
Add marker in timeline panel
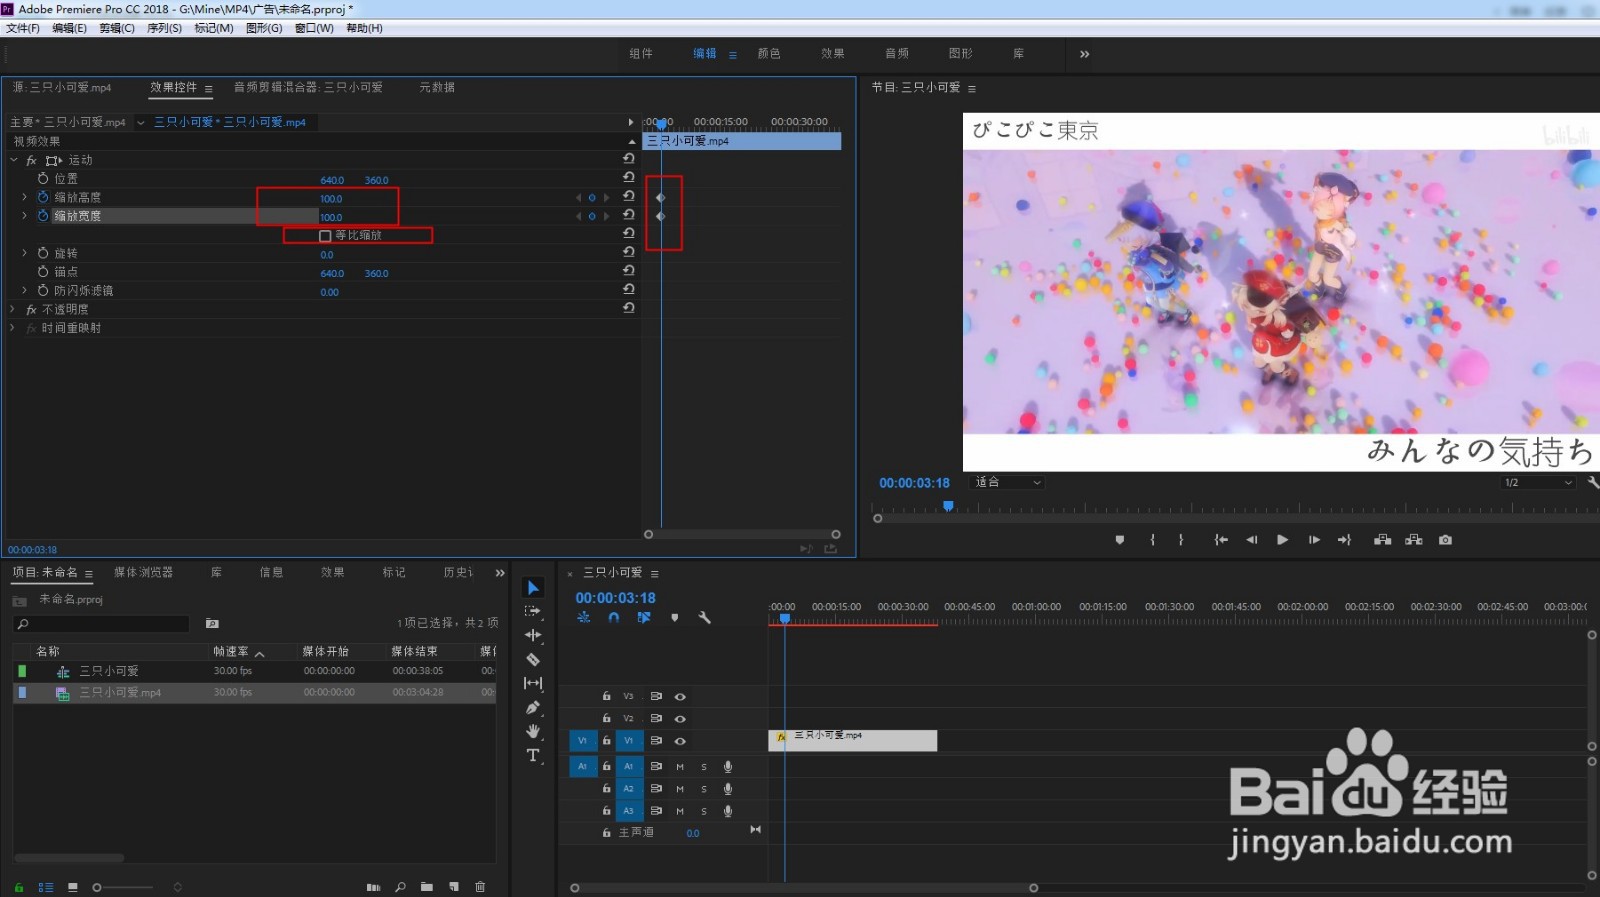(675, 618)
